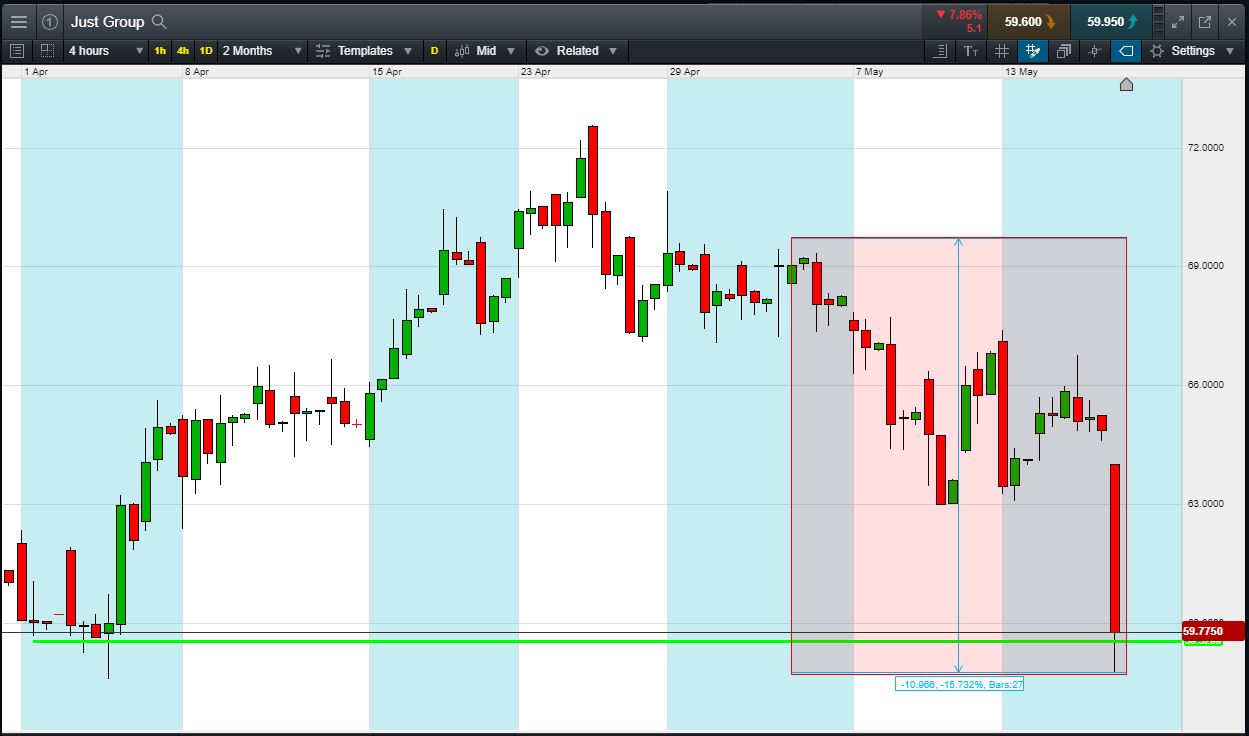Click the dotted chart layout icon
Viewport: 1249px width, 736px height.
tap(47, 50)
